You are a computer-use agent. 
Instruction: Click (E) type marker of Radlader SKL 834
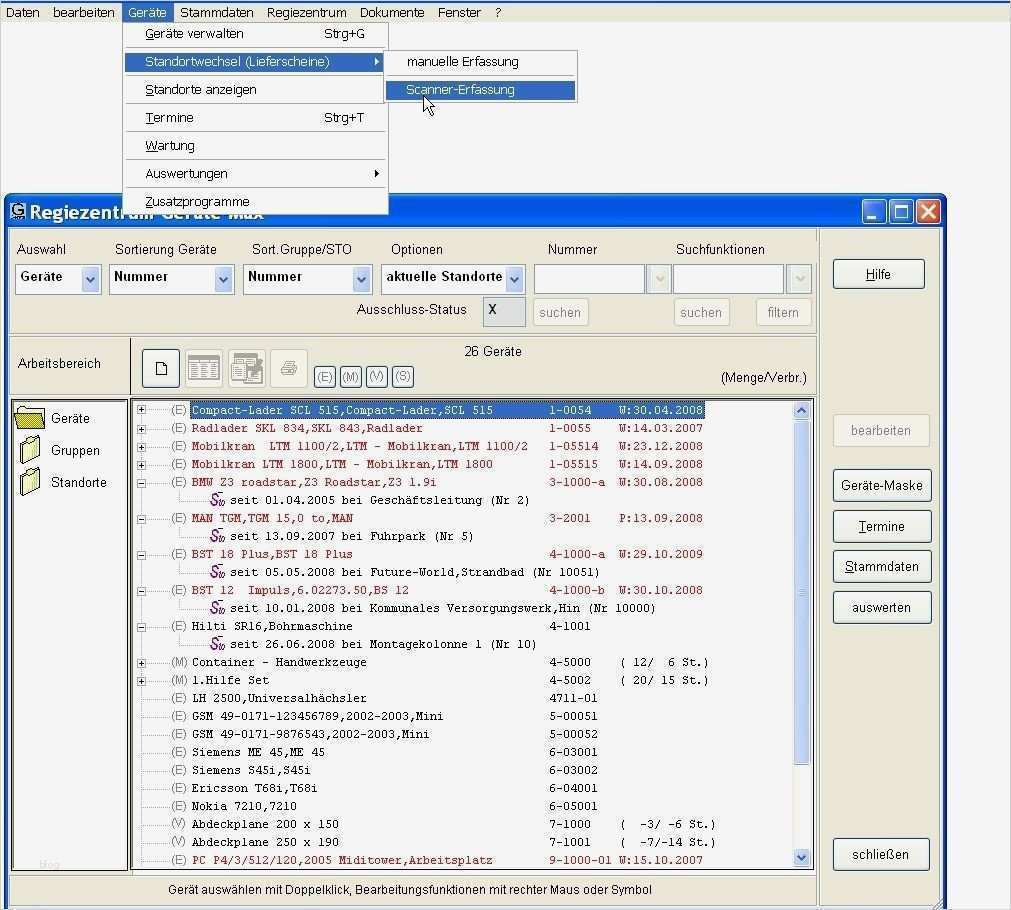click(179, 428)
